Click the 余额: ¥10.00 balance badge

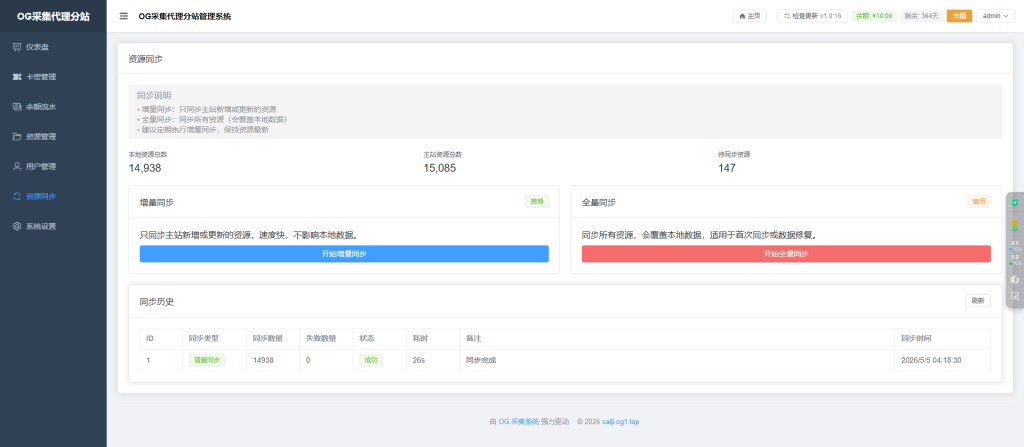point(874,16)
